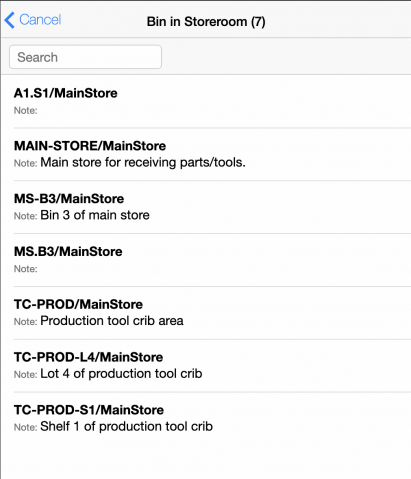Click the 'Production tool crib area' note
Viewport: 411px width, 479px height.
(x=112, y=321)
